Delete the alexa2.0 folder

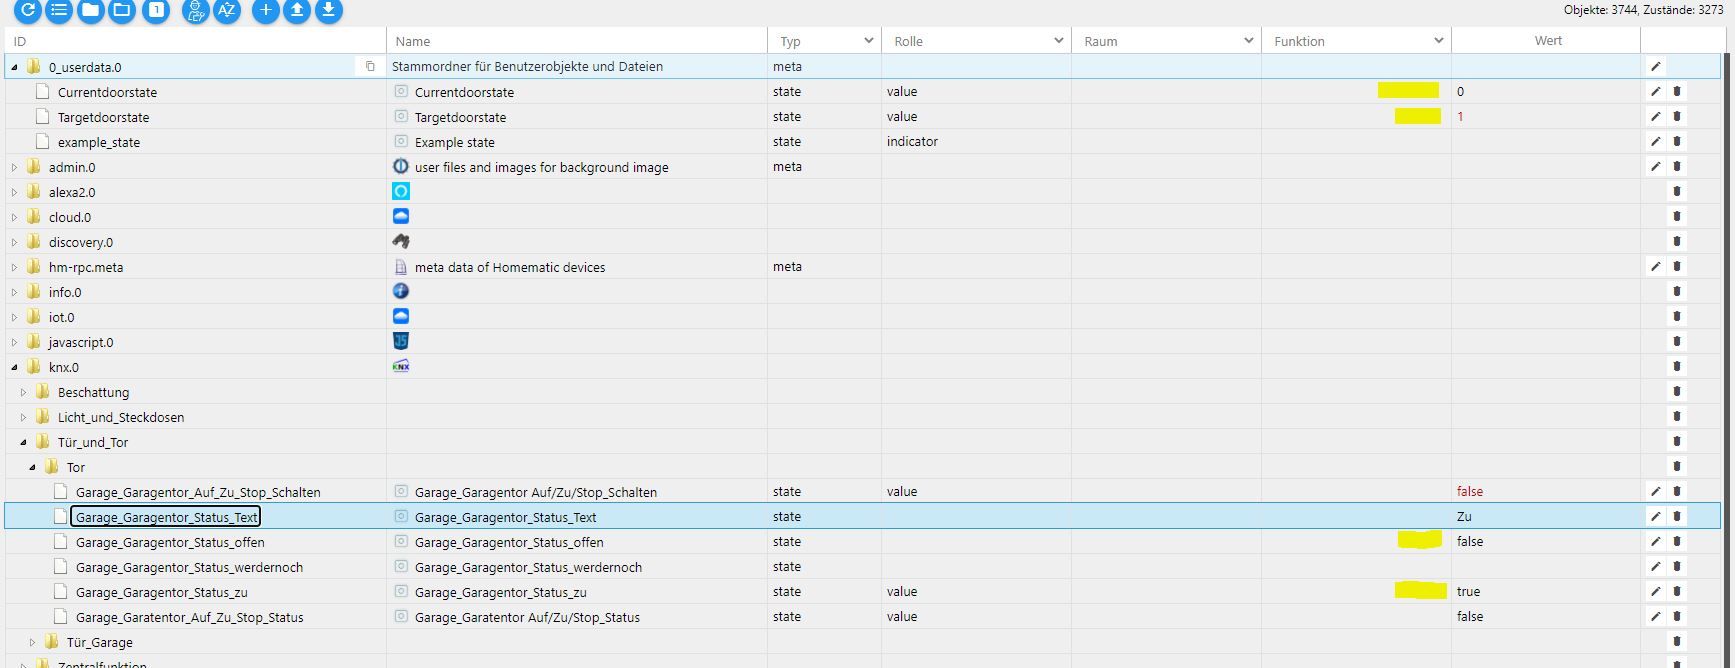(x=1677, y=192)
